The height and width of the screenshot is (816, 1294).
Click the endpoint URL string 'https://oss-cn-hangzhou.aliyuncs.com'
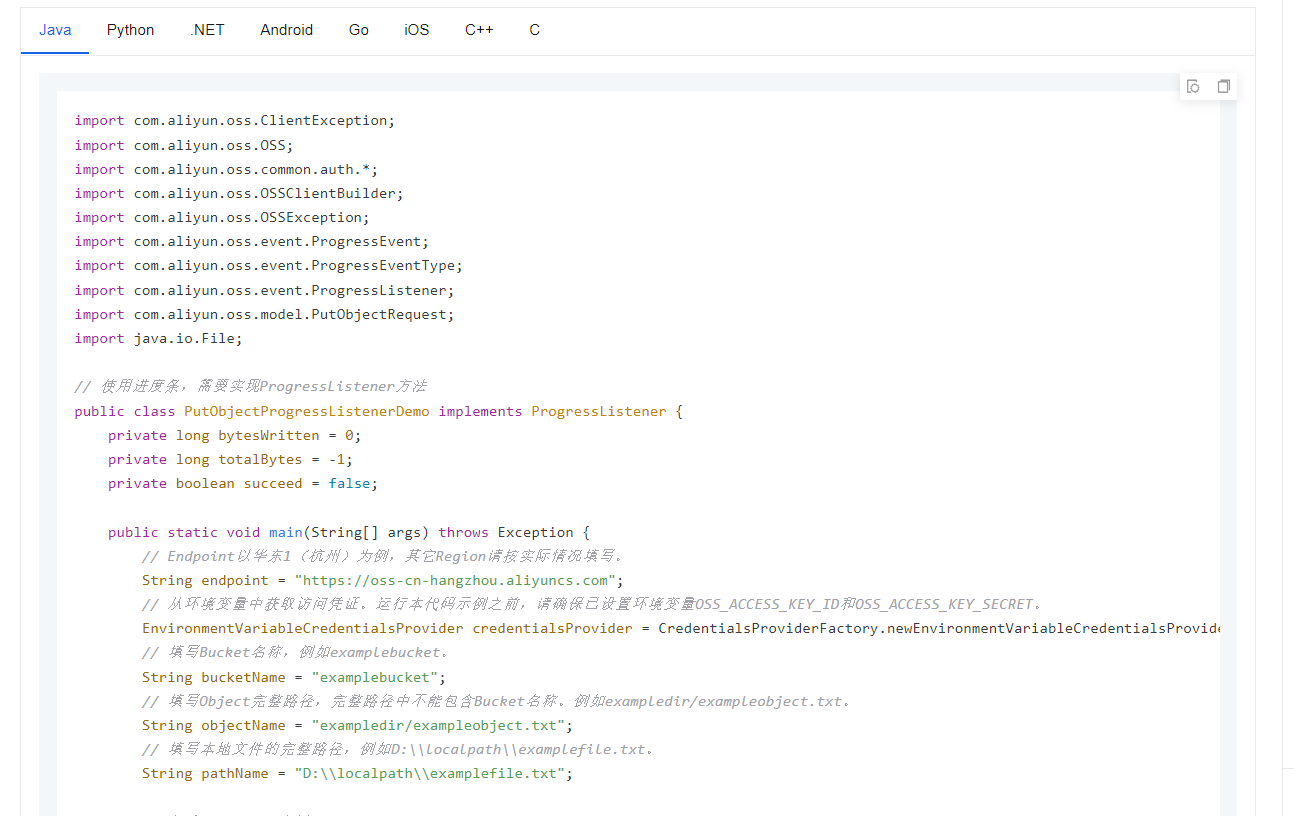point(454,580)
